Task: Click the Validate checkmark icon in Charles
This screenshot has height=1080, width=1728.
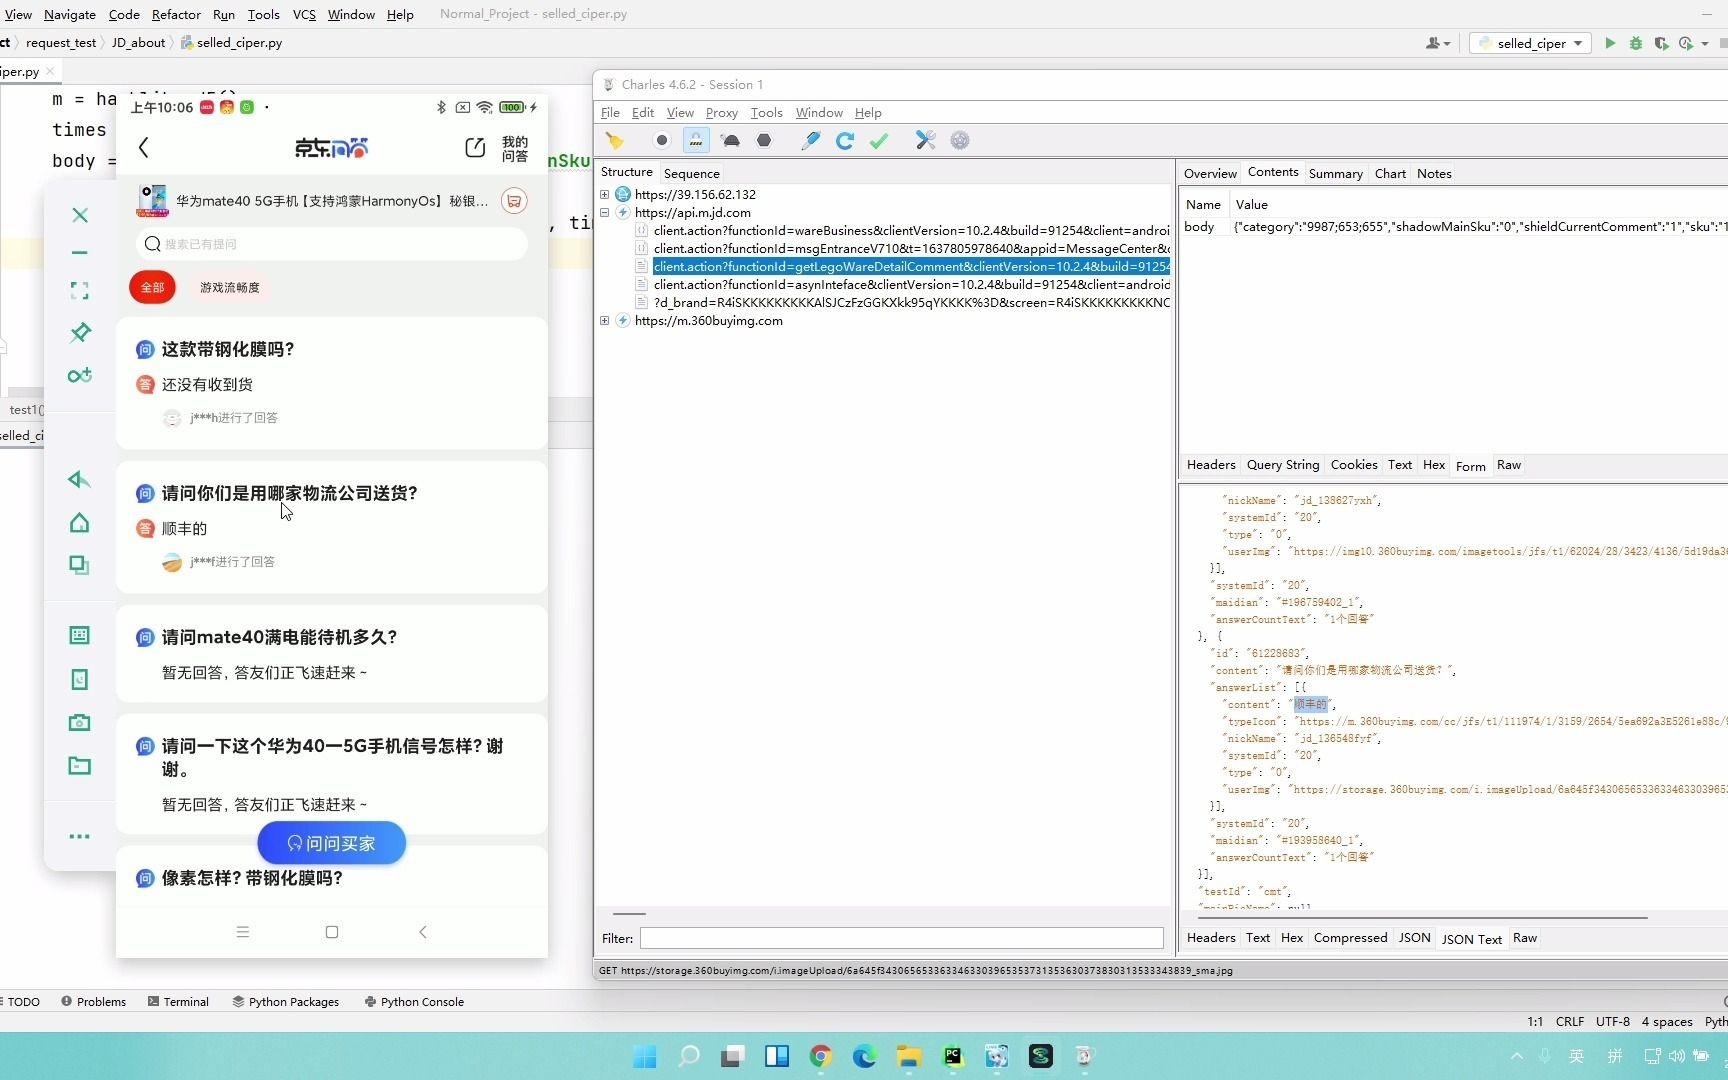Action: click(x=879, y=141)
